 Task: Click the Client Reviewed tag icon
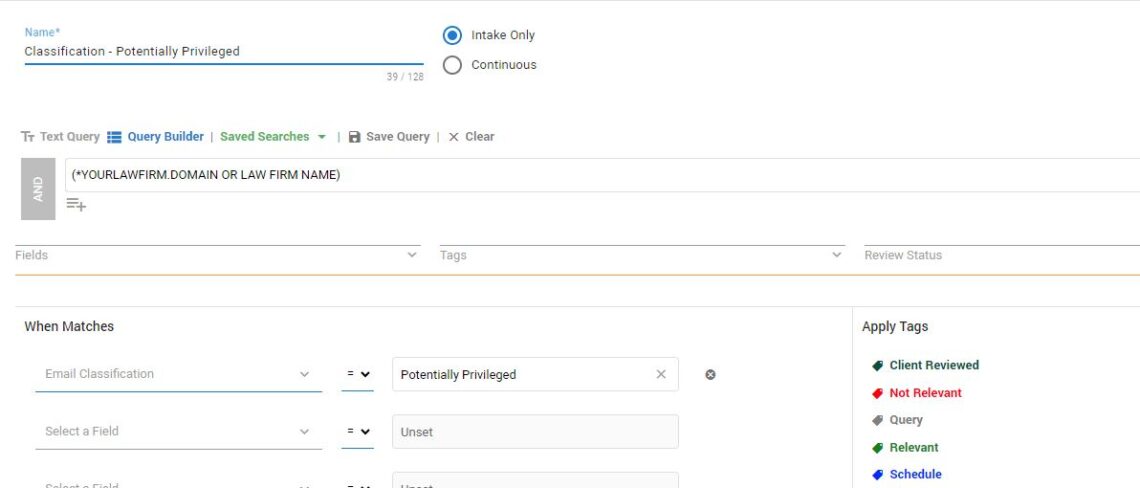click(x=877, y=366)
